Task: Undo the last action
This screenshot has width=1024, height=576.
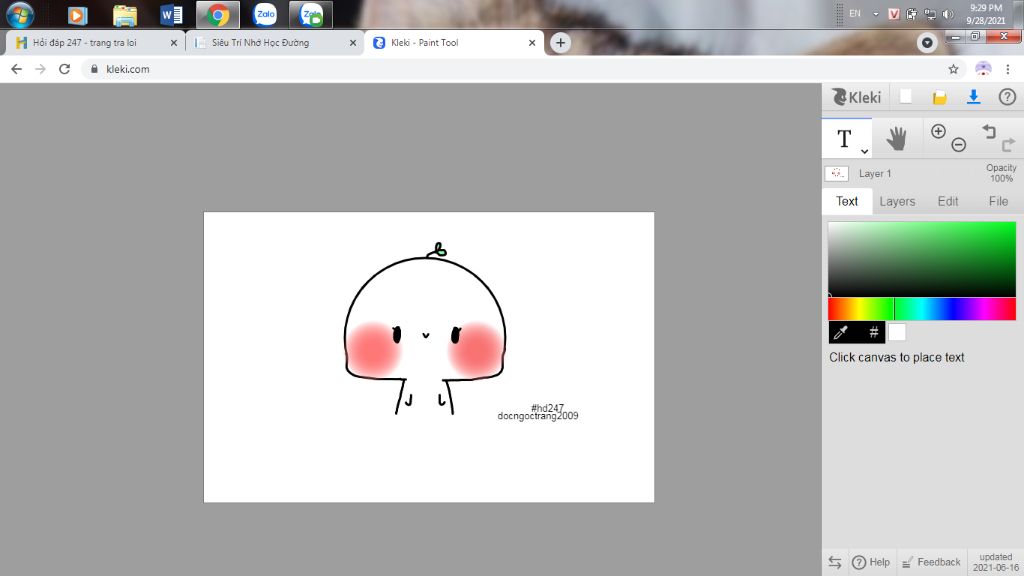Action: [x=989, y=131]
